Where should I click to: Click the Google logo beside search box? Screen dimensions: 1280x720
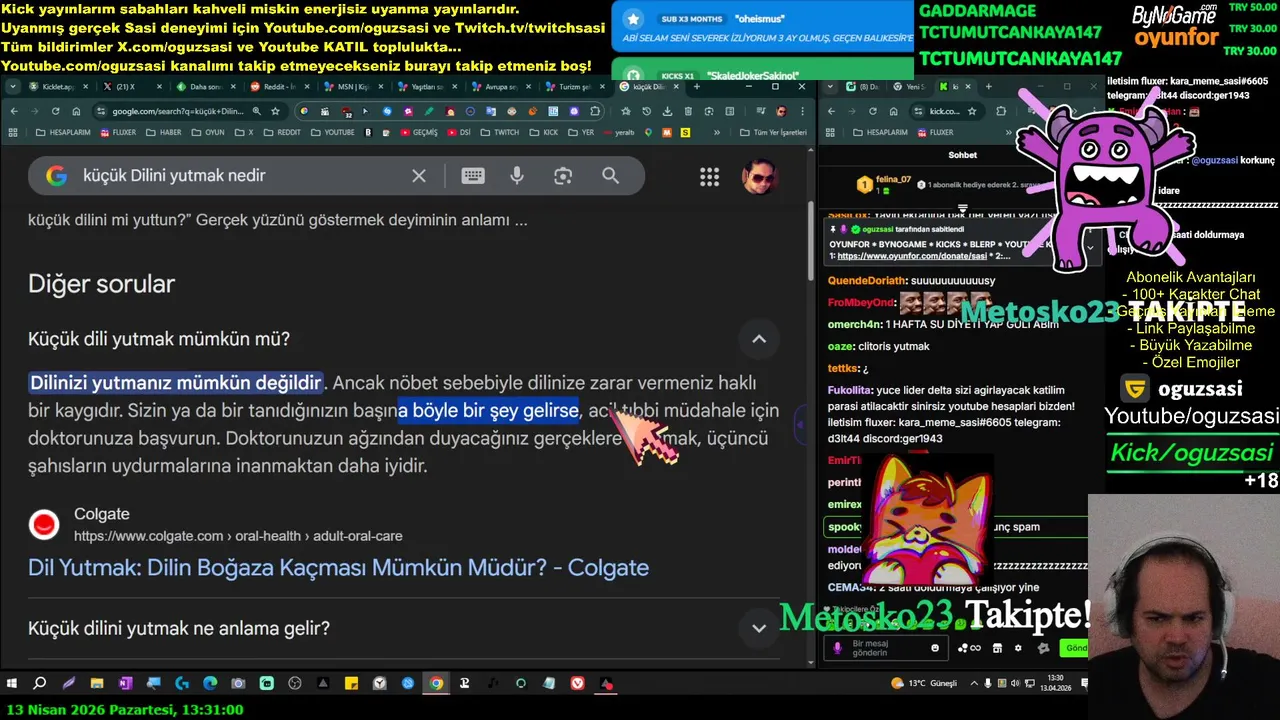pyautogui.click(x=57, y=176)
